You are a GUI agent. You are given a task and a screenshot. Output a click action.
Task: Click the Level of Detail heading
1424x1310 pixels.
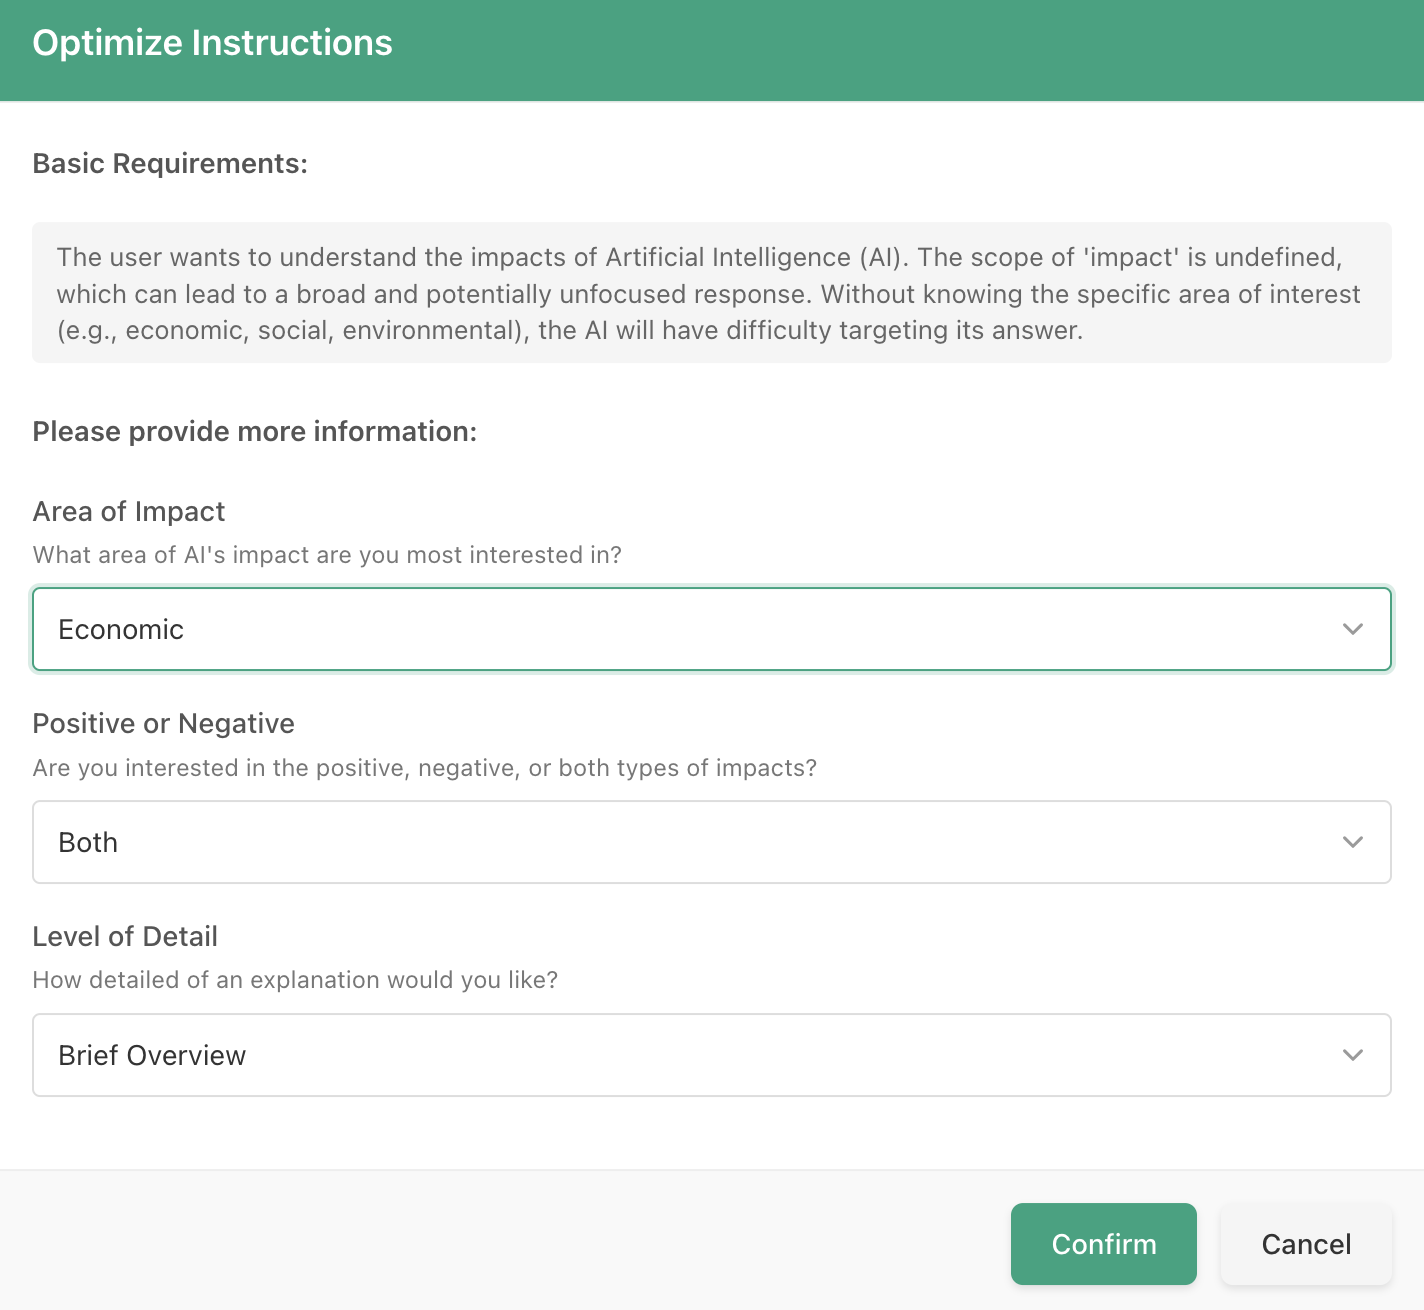(125, 936)
